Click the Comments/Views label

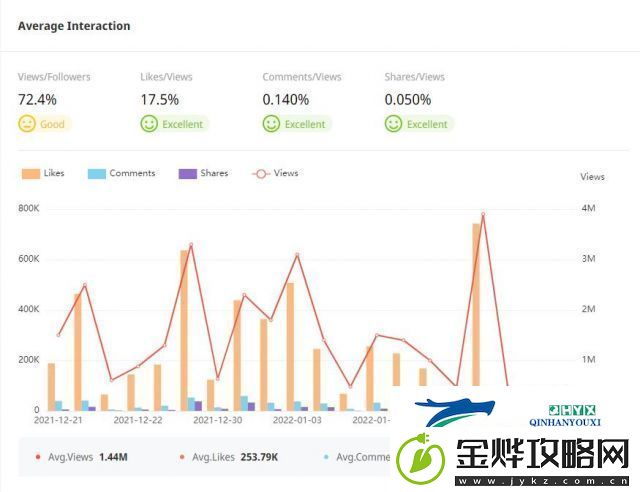tap(302, 77)
